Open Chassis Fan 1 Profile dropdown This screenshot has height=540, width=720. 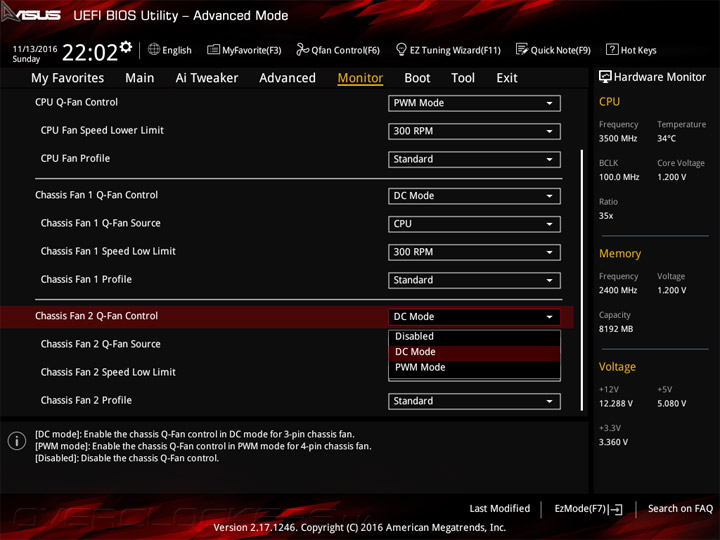point(474,280)
